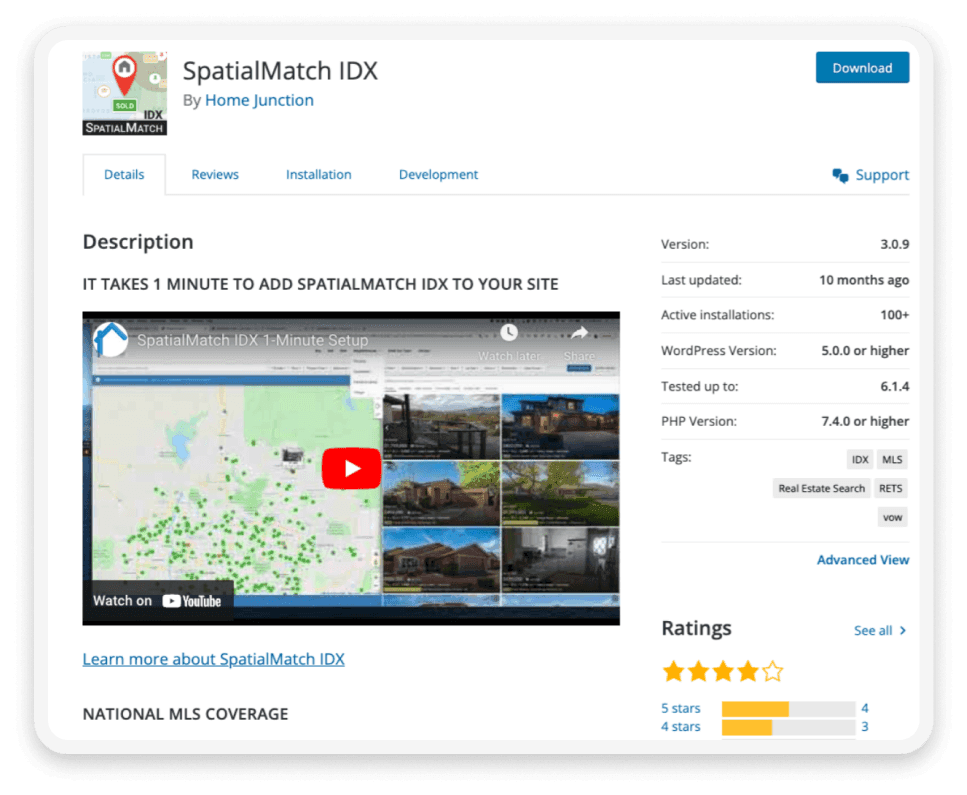Click the YouTube logo in video
967x795 pixels.
tap(192, 601)
